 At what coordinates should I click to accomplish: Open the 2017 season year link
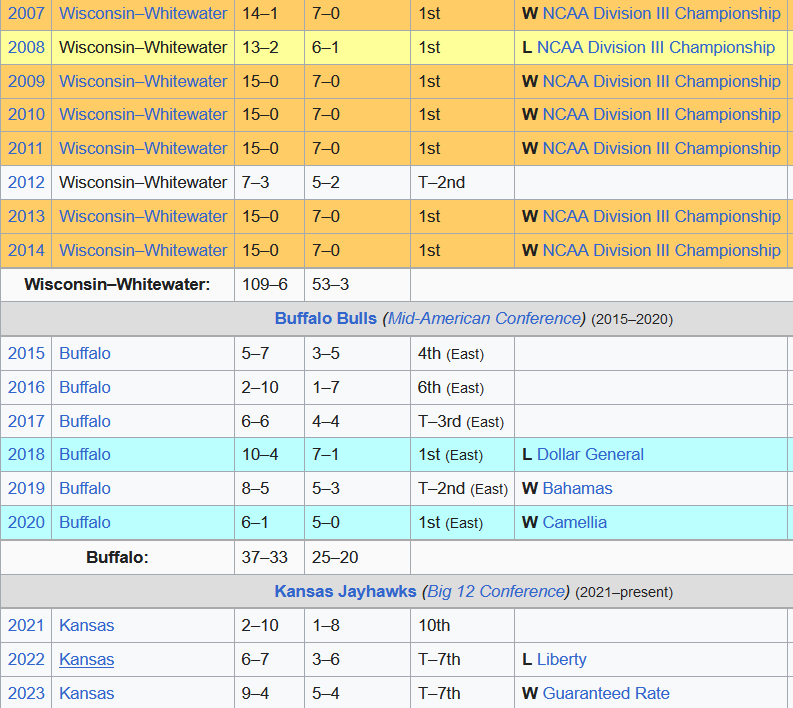pyautogui.click(x=26, y=421)
